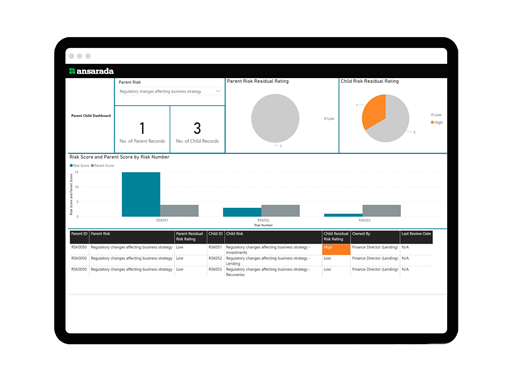Click the grey Parent Risk Residual Rating pie
This screenshot has width=512, height=381.
click(275, 118)
